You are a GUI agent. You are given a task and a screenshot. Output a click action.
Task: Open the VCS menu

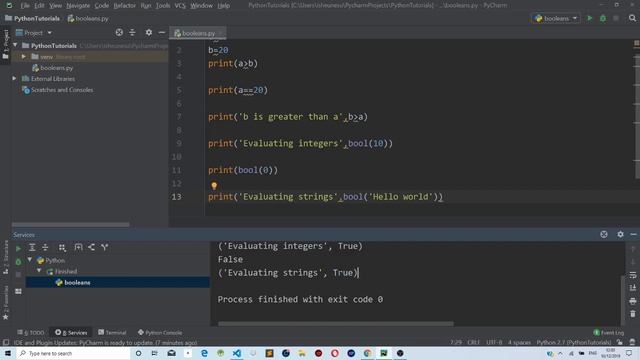tap(180, 6)
